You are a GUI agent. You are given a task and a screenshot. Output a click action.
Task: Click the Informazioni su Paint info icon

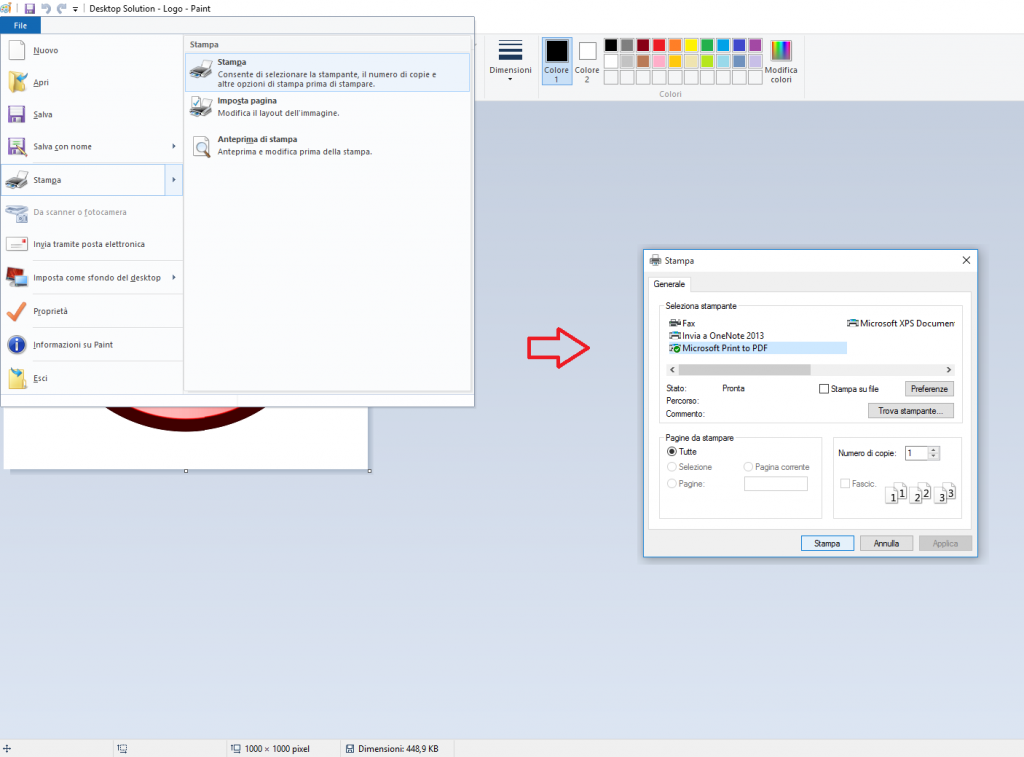pyautogui.click(x=17, y=344)
